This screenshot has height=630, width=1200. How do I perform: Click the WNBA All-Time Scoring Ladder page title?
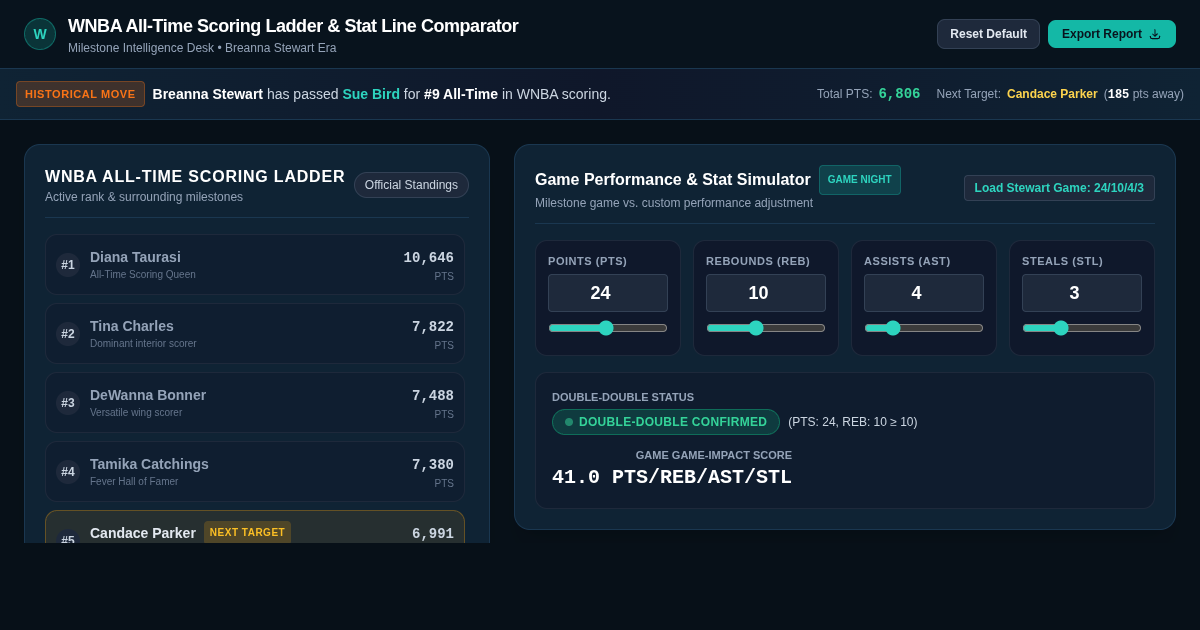293,26
